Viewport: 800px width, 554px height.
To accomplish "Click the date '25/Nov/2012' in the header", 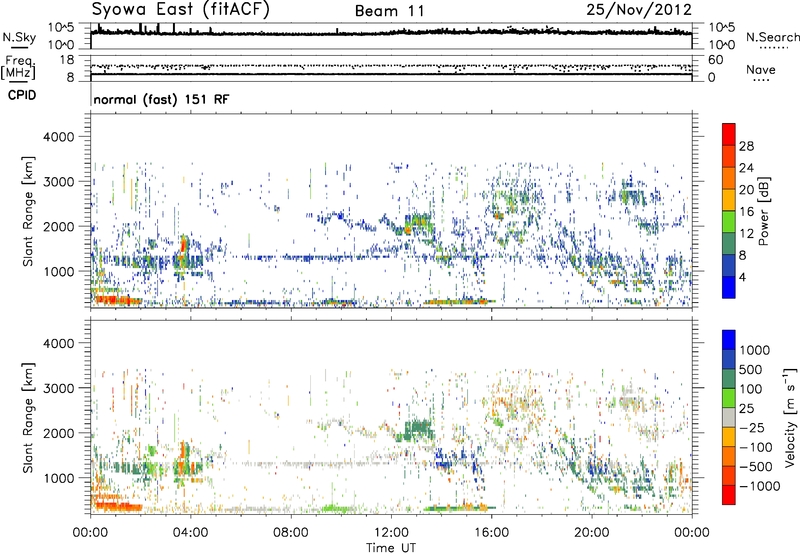I will pyautogui.click(x=639, y=9).
